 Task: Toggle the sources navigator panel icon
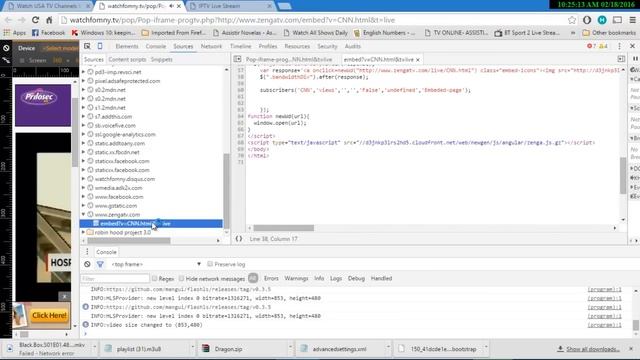[238, 59]
